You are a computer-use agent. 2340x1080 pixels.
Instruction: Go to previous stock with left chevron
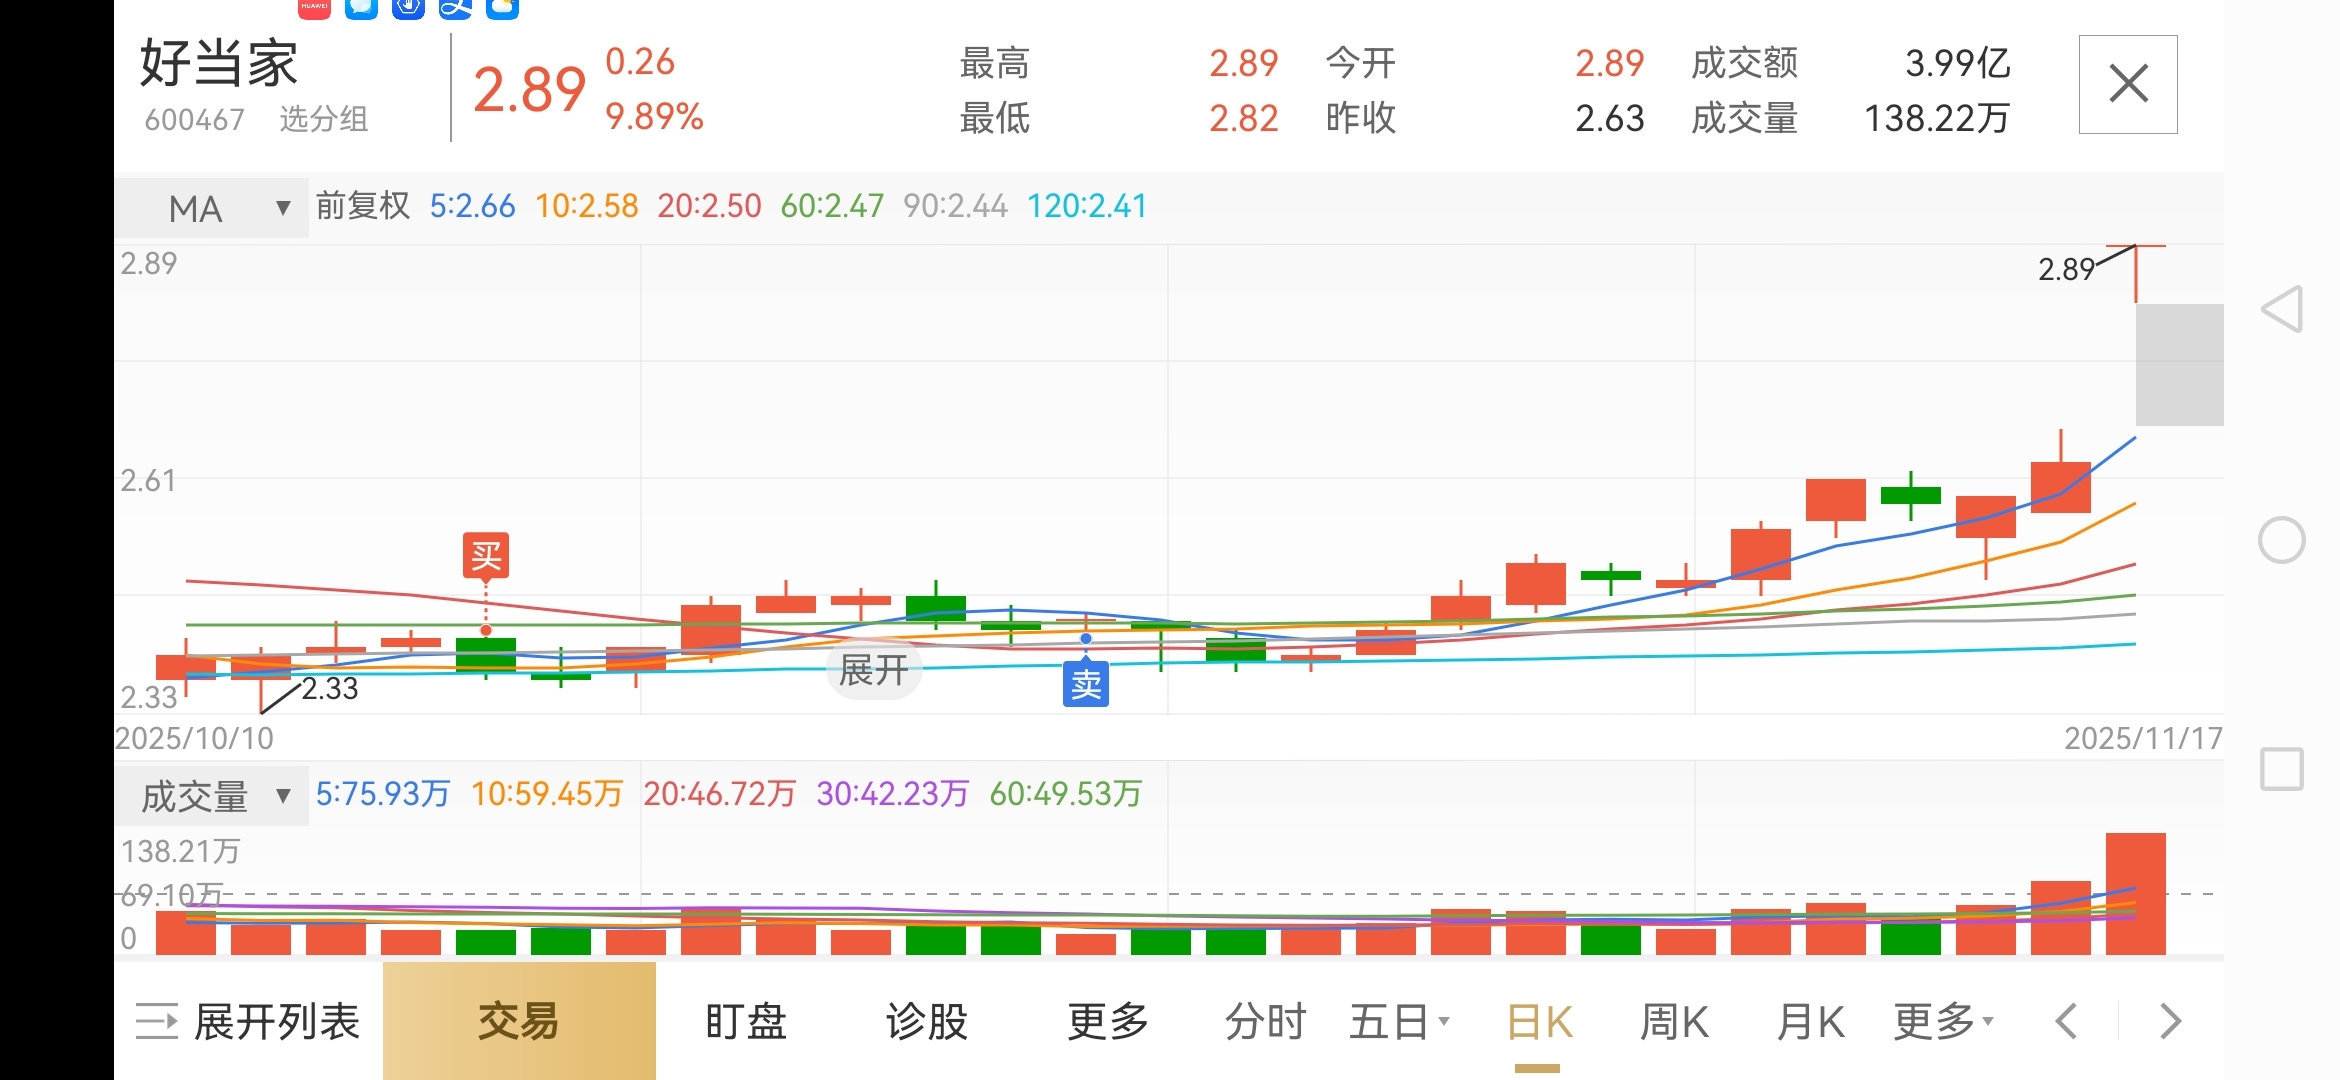2067,1022
